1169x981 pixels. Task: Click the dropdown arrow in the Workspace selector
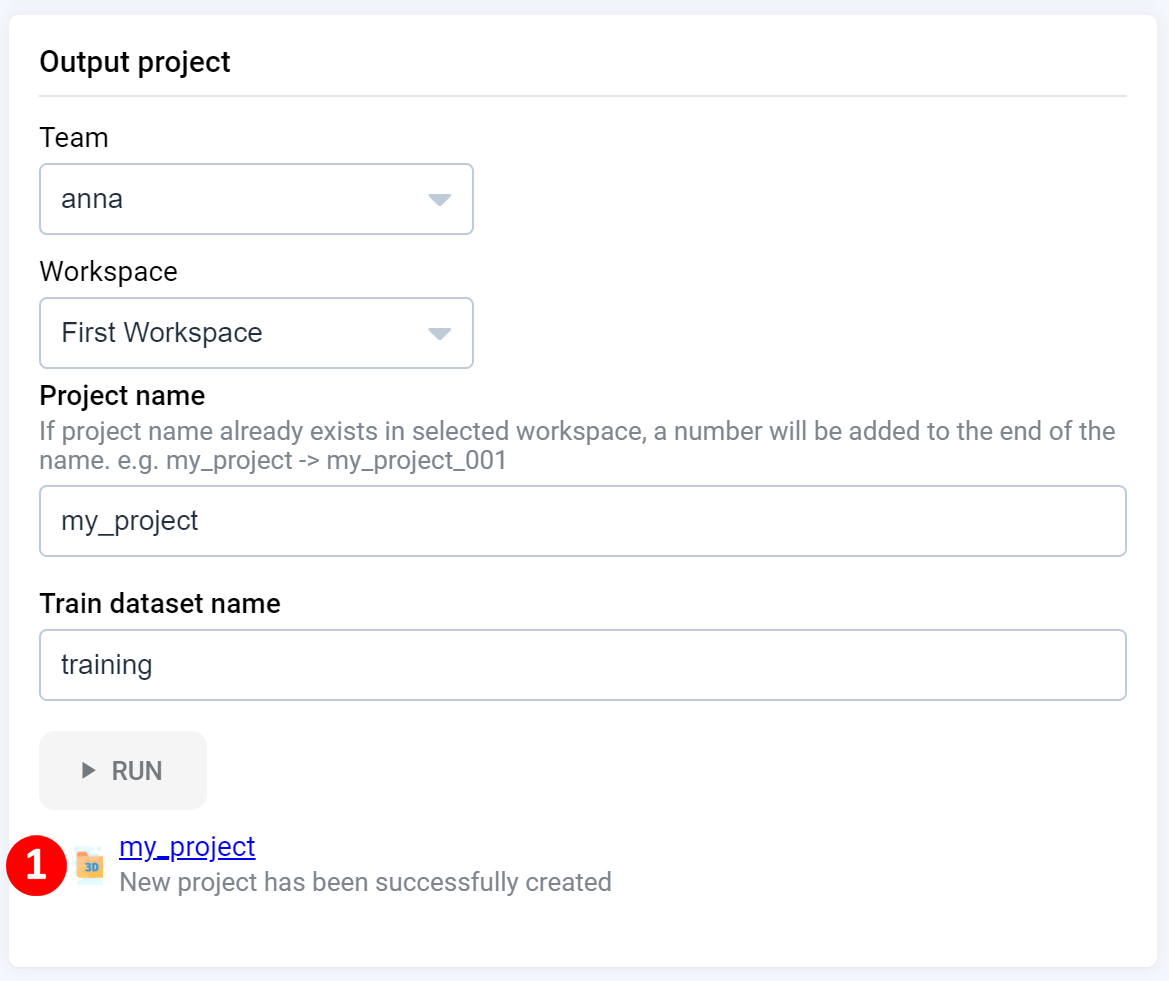point(440,333)
